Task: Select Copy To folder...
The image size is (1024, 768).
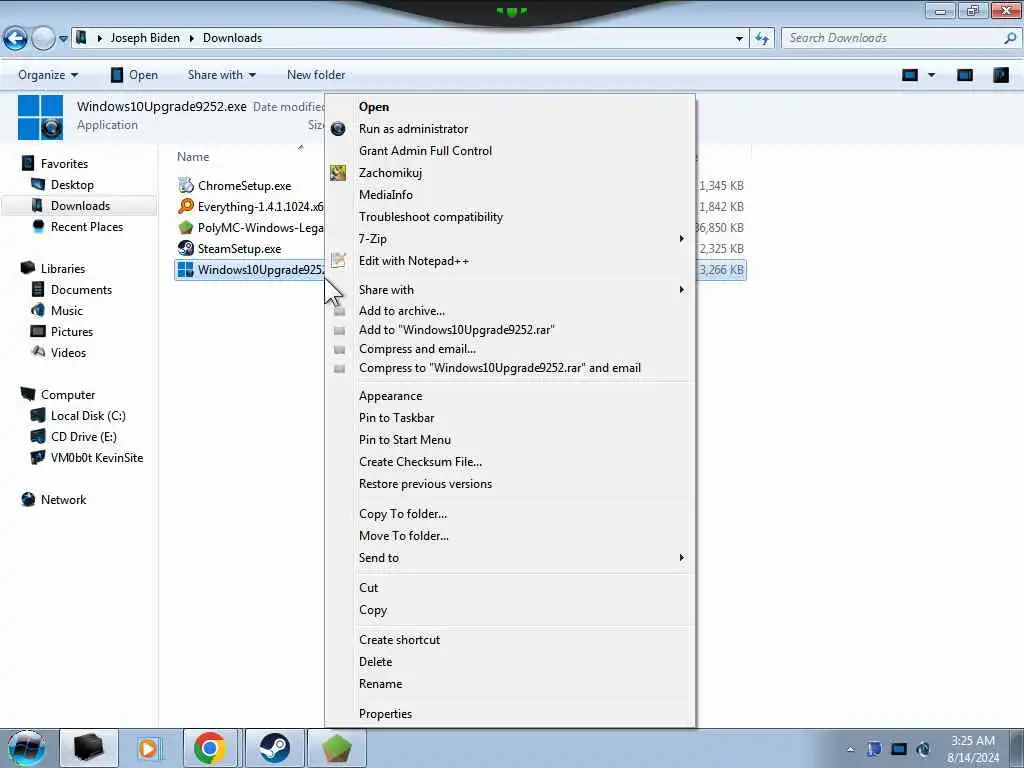Action: 403,514
